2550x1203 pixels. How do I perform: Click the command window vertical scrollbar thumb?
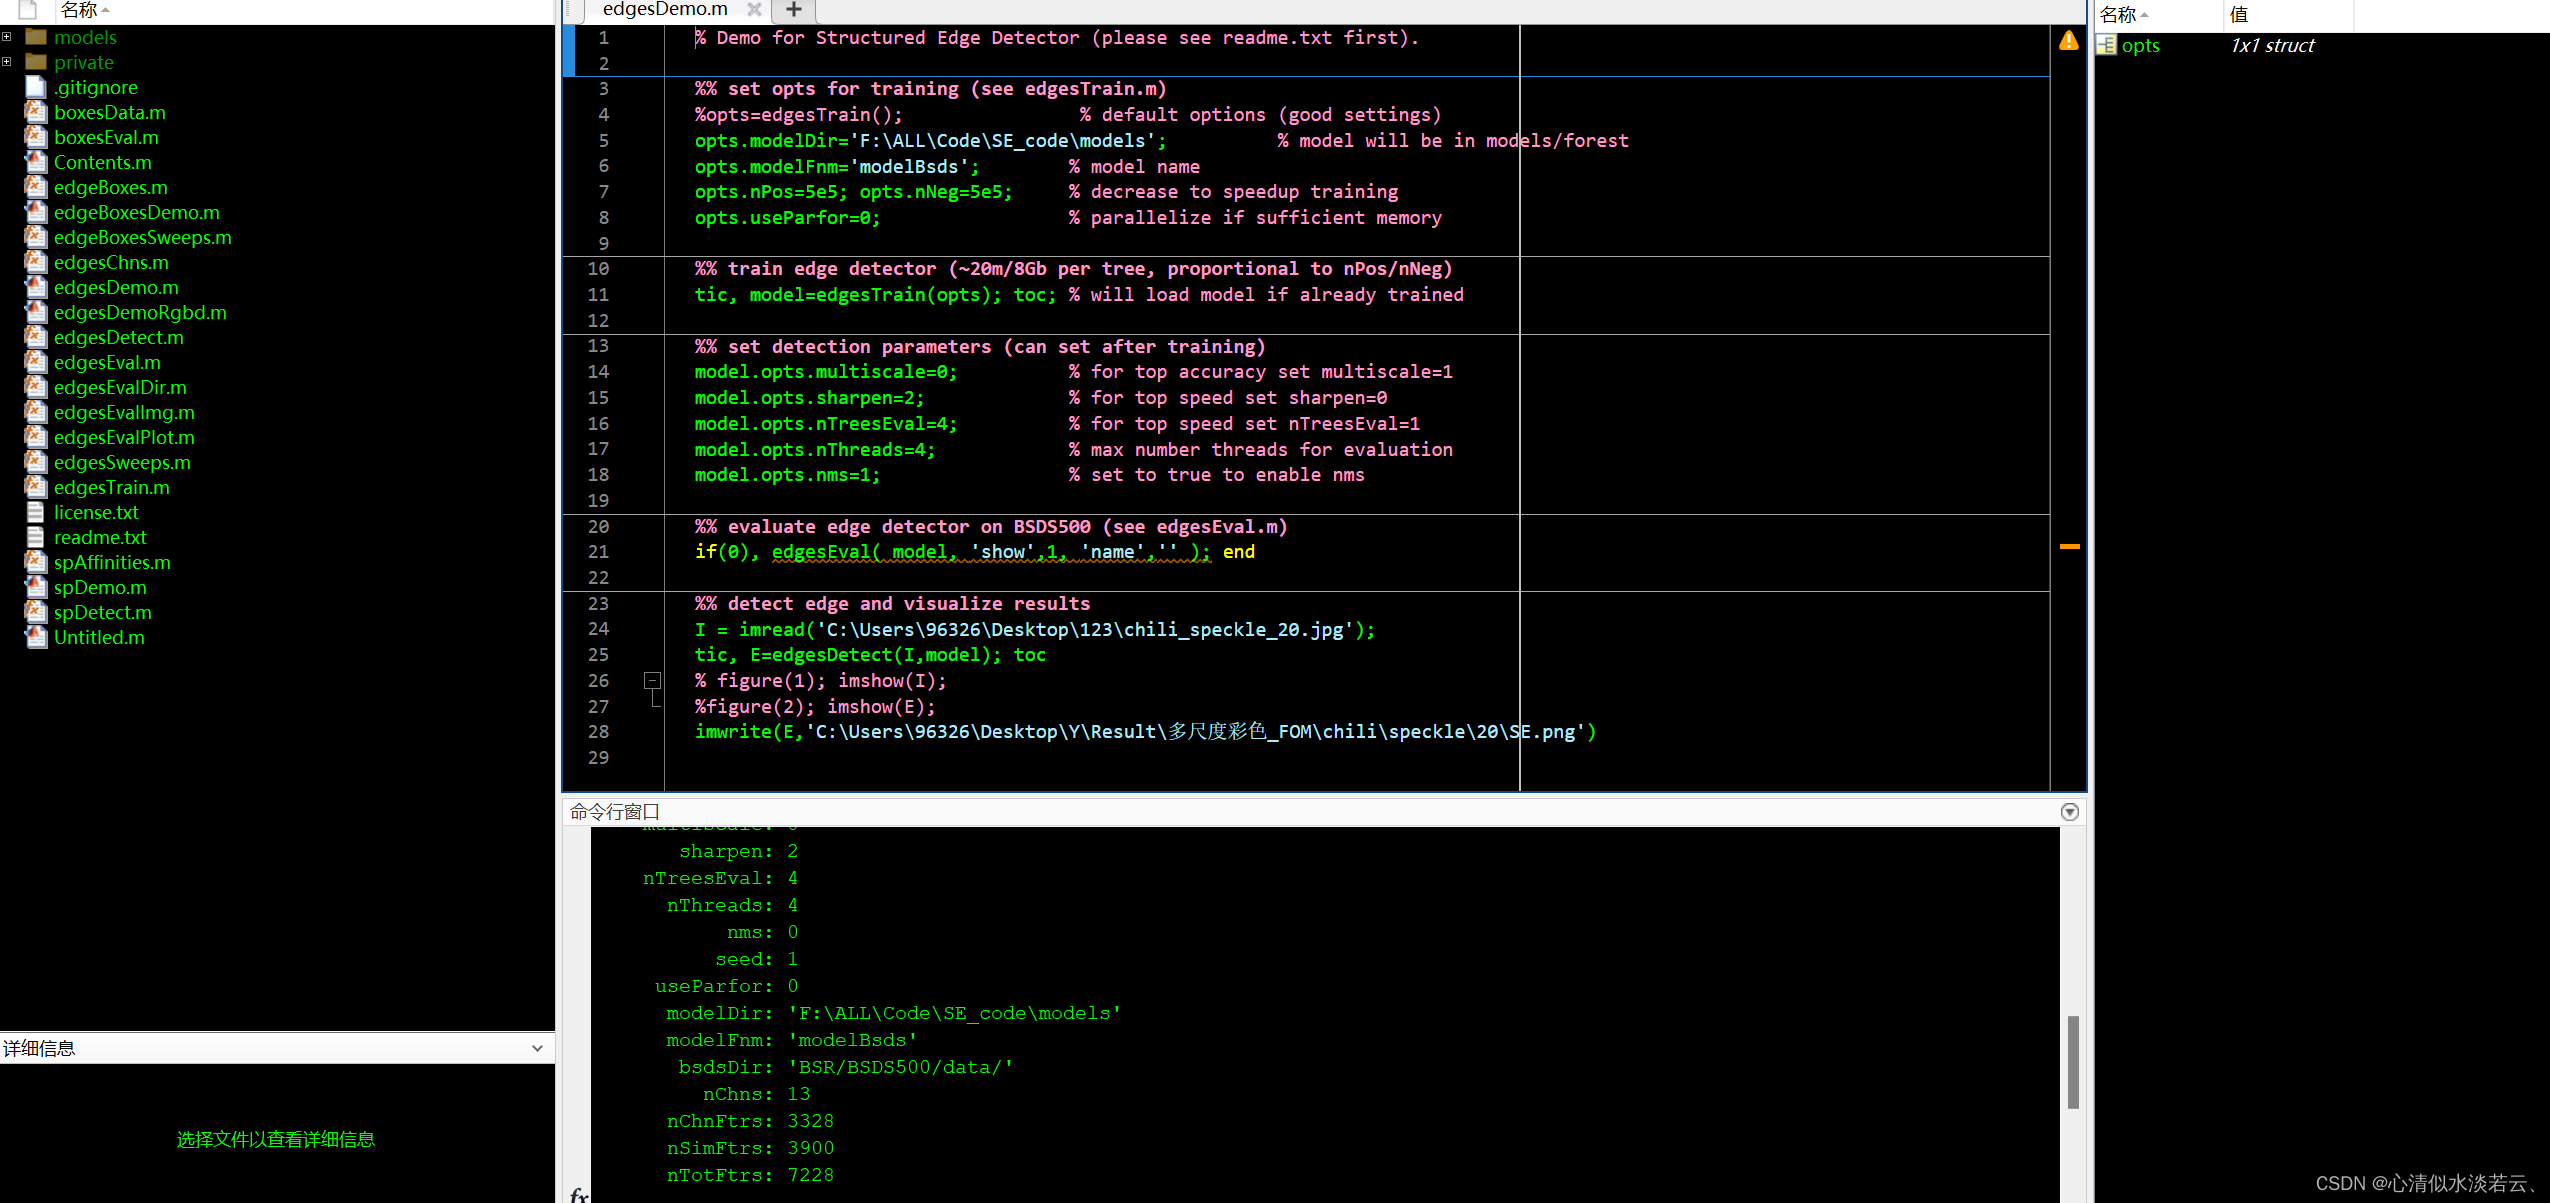pyautogui.click(x=2073, y=1062)
